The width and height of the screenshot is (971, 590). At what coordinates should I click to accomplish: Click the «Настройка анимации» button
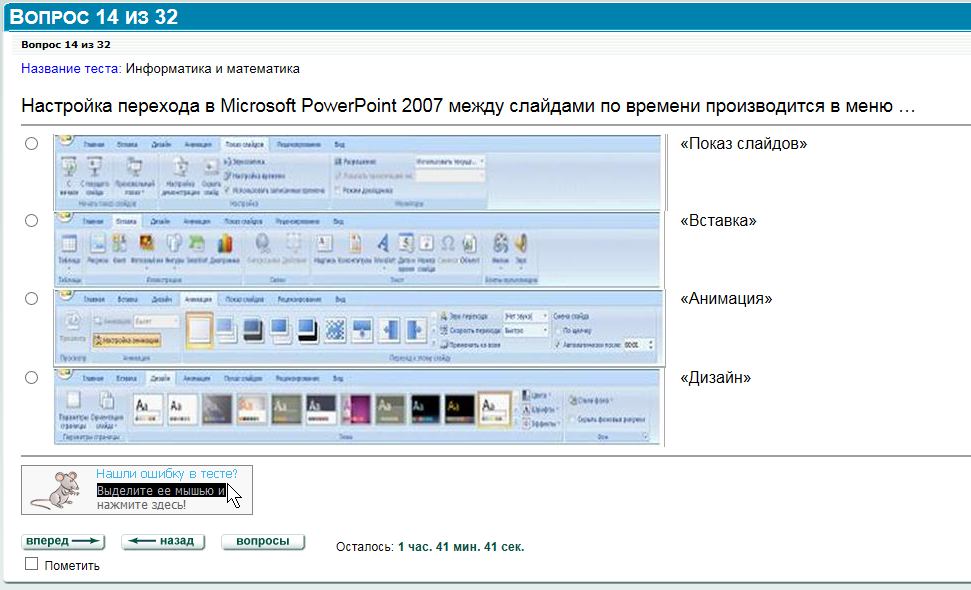pos(127,340)
